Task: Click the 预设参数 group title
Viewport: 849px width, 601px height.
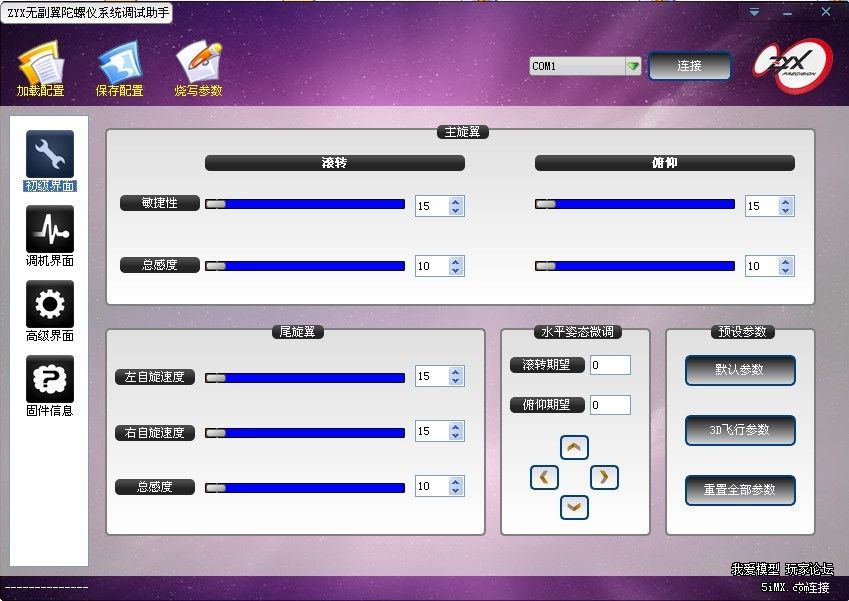Action: click(742, 331)
